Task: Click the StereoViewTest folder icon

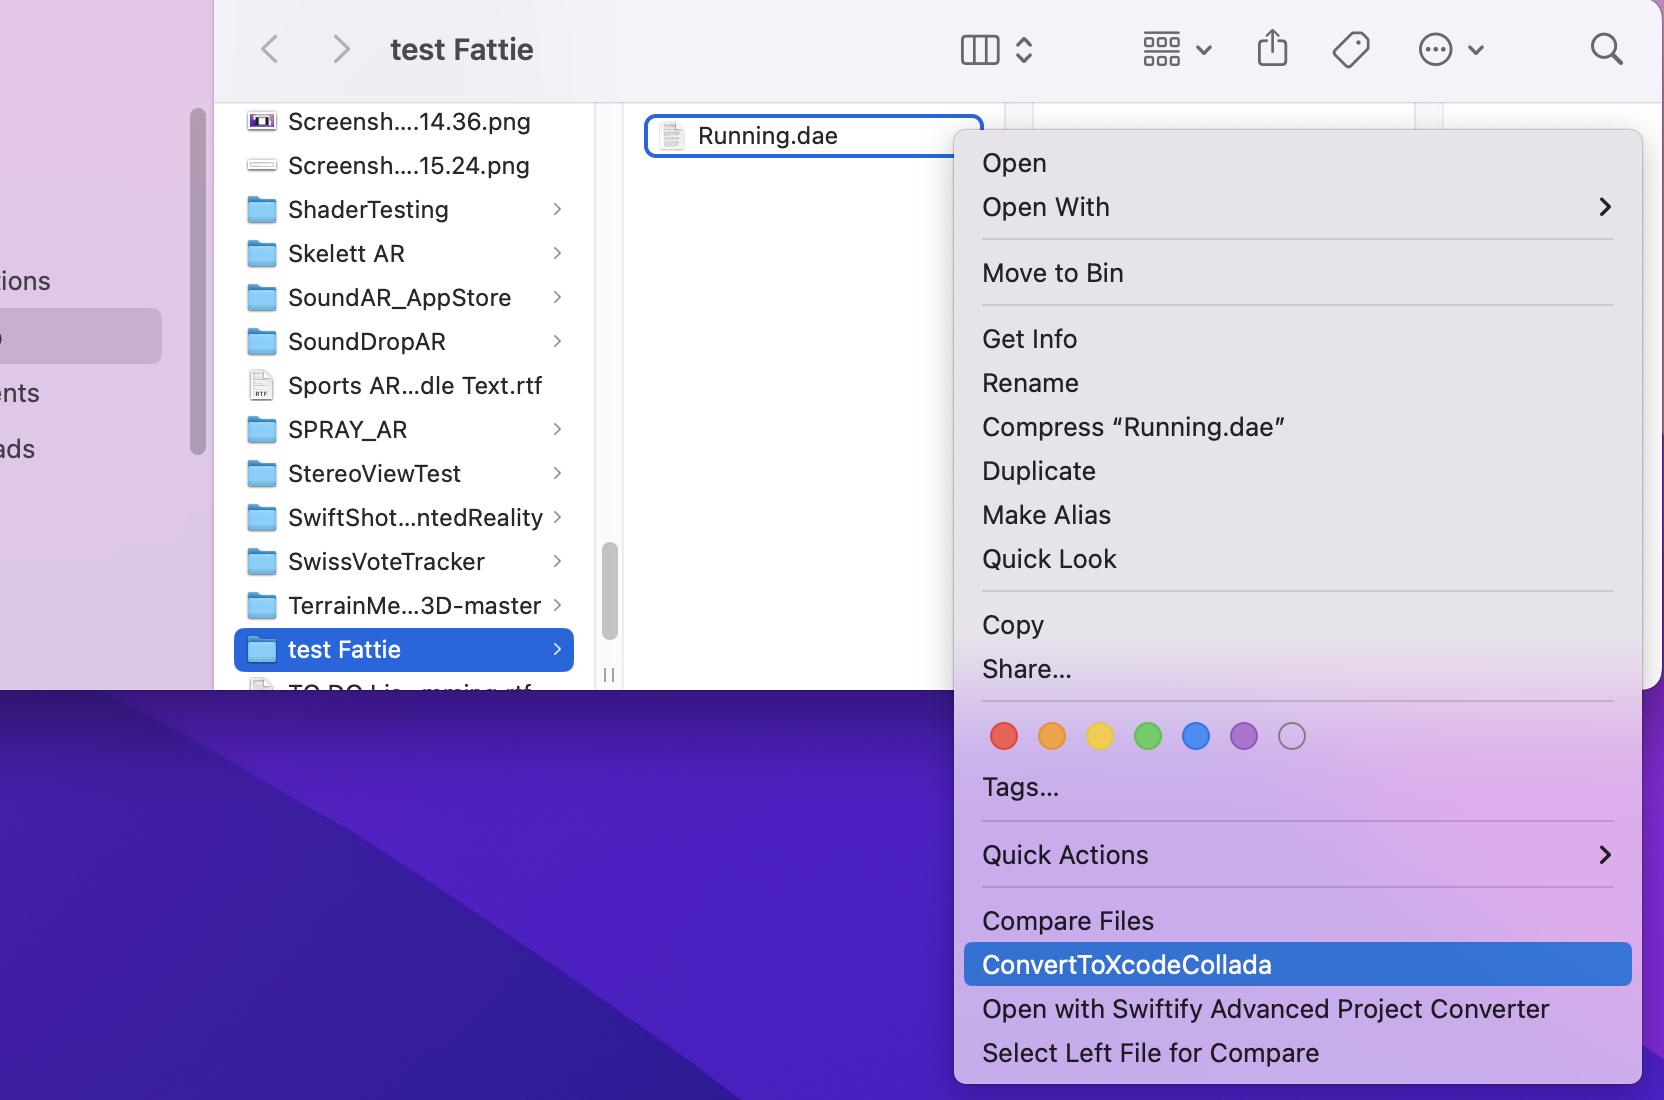Action: pyautogui.click(x=262, y=474)
